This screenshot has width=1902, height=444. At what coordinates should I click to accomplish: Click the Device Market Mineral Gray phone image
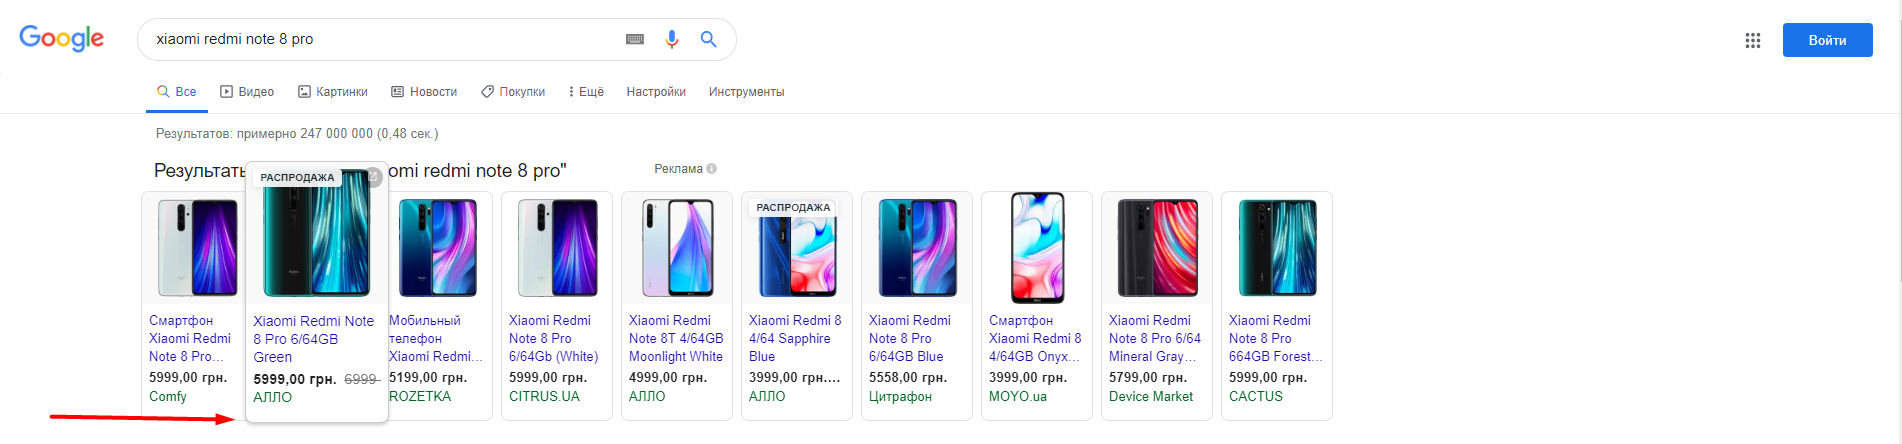1157,248
